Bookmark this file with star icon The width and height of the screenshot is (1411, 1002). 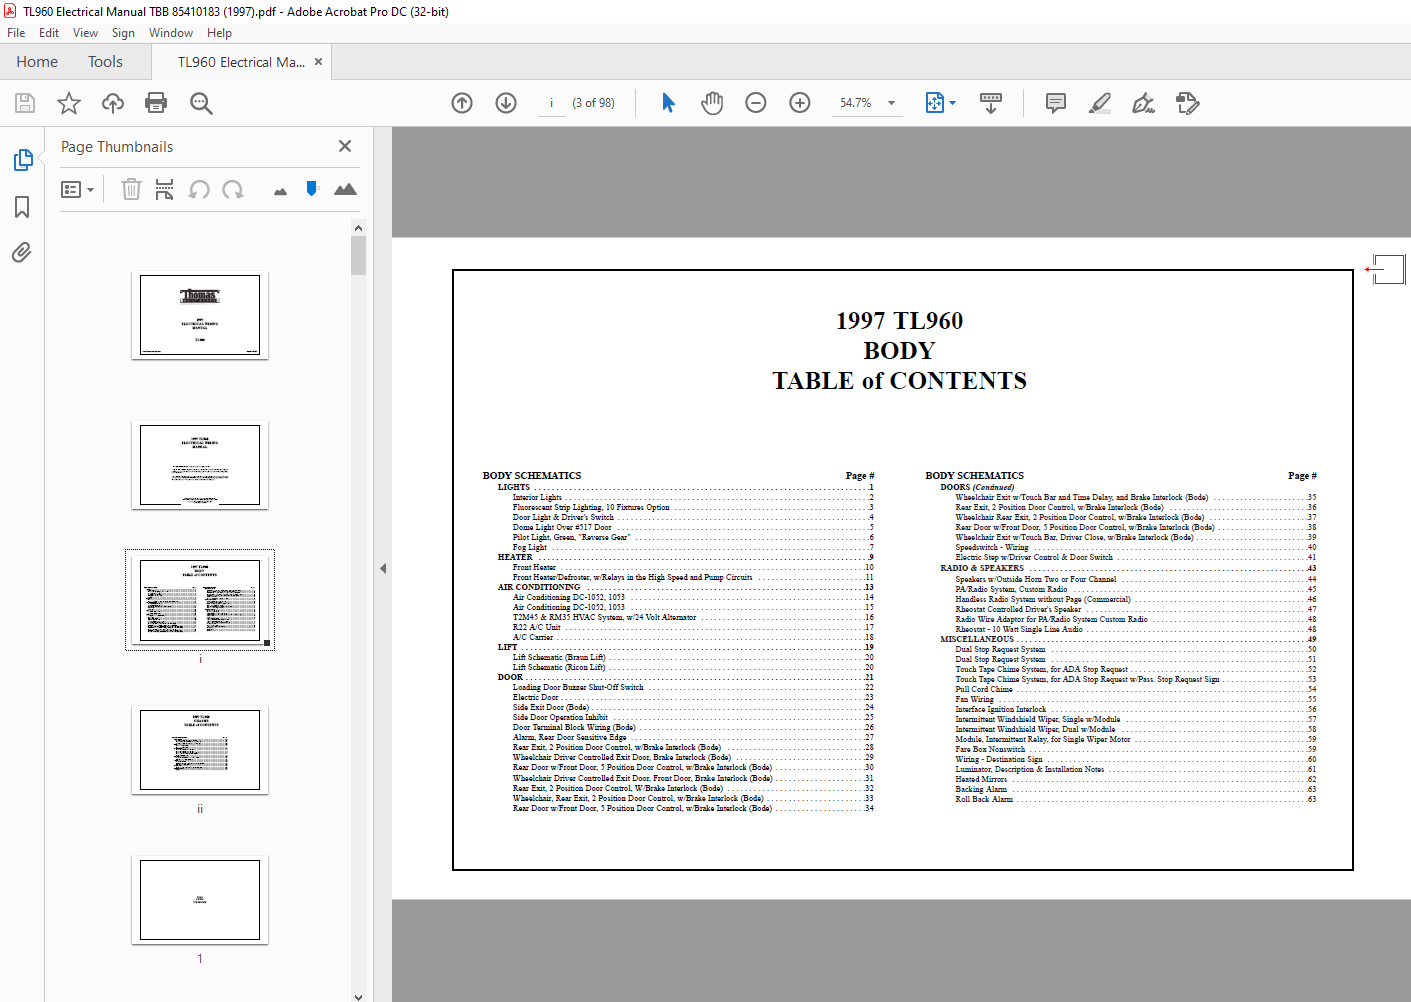click(x=69, y=103)
